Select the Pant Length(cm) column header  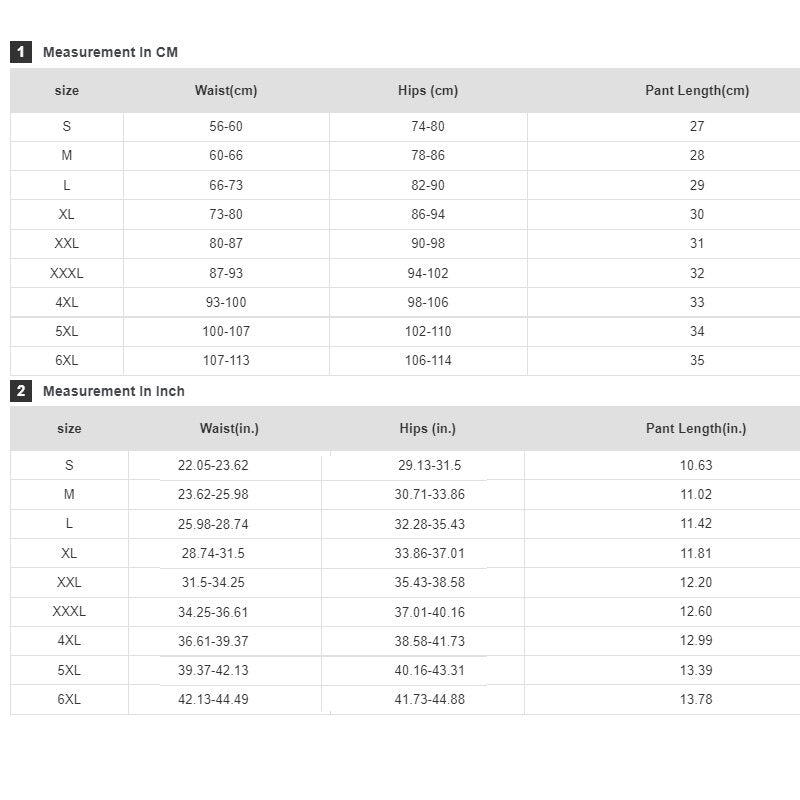[x=697, y=91]
